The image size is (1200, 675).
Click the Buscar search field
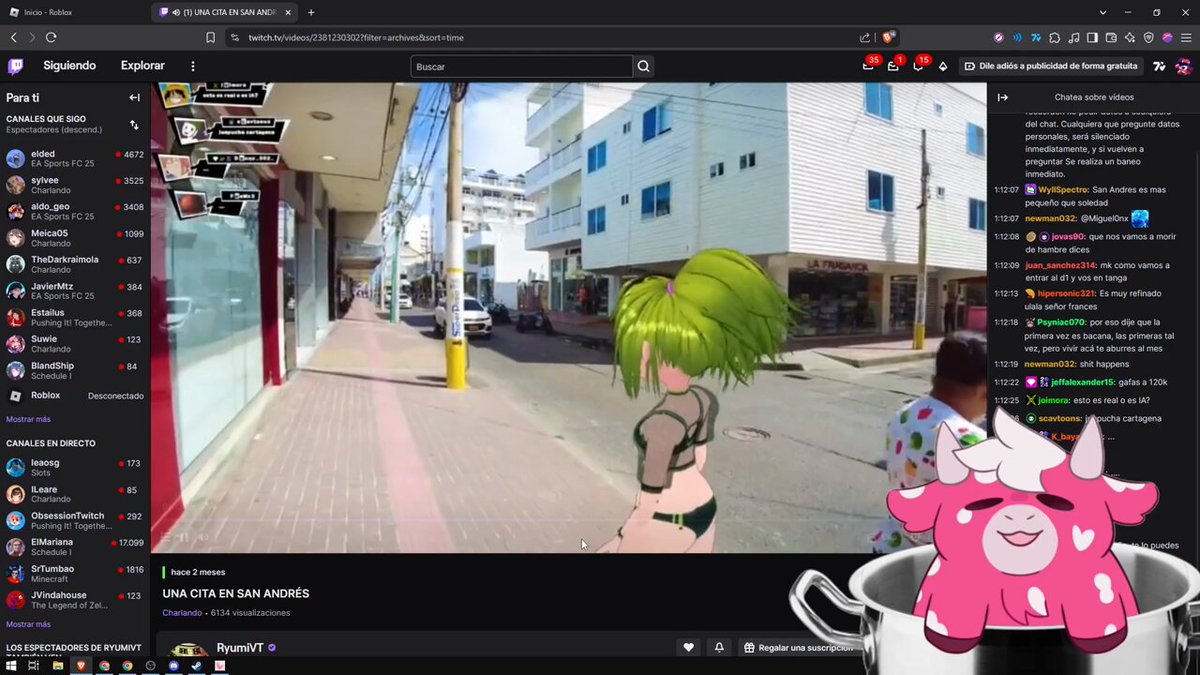tap(522, 66)
